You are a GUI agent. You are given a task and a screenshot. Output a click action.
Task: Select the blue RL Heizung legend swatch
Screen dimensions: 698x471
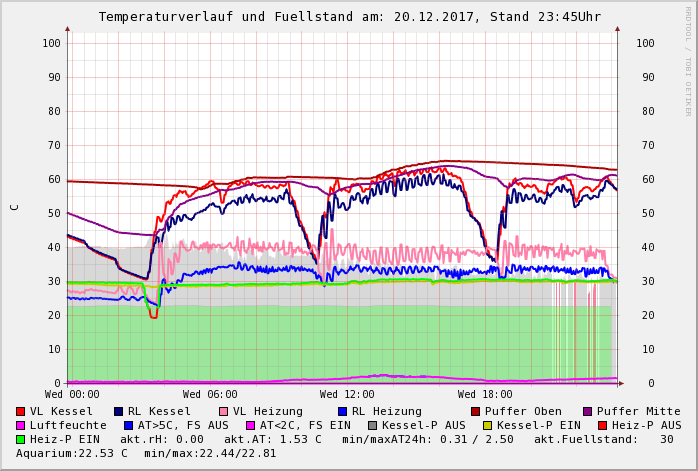pos(341,412)
